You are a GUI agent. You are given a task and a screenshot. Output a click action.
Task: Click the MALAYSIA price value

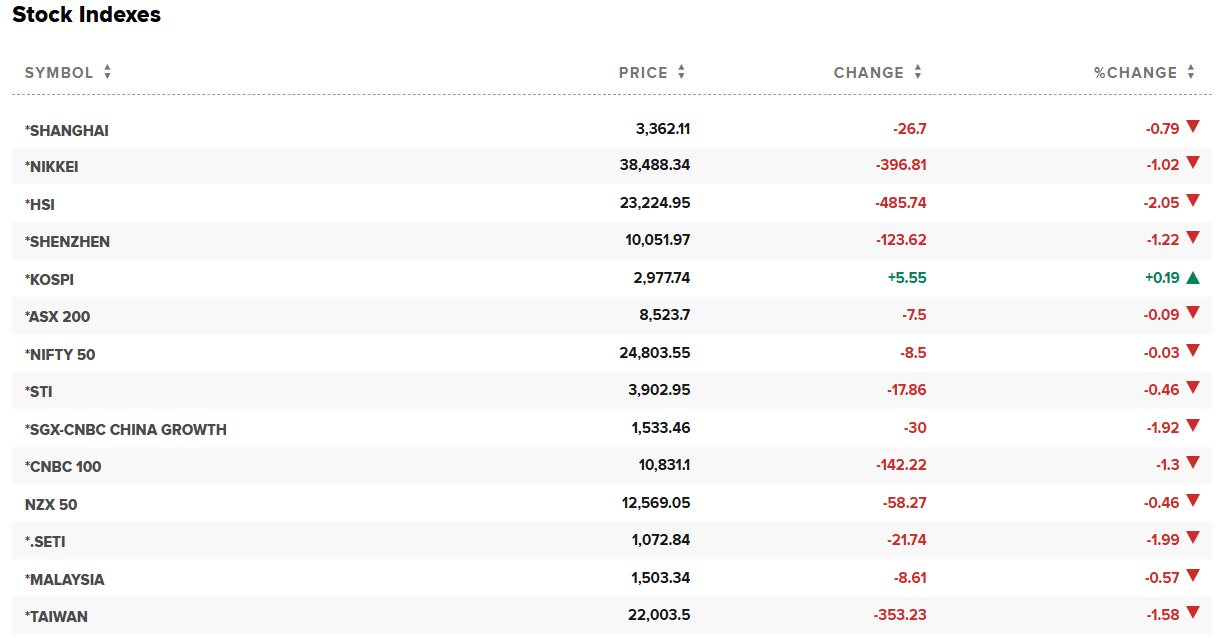click(660, 578)
